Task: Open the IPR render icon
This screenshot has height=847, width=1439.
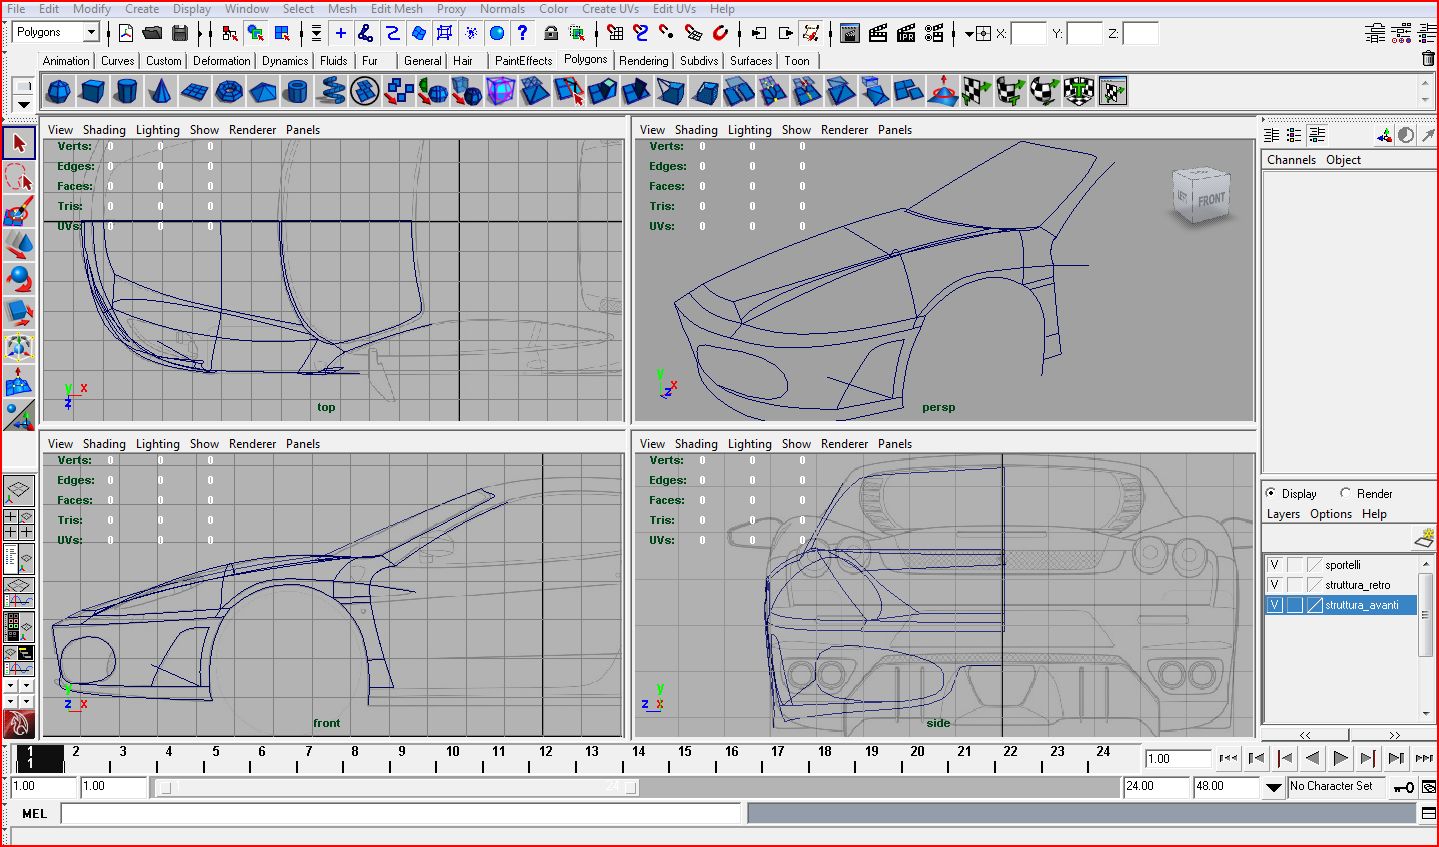Action: click(905, 33)
